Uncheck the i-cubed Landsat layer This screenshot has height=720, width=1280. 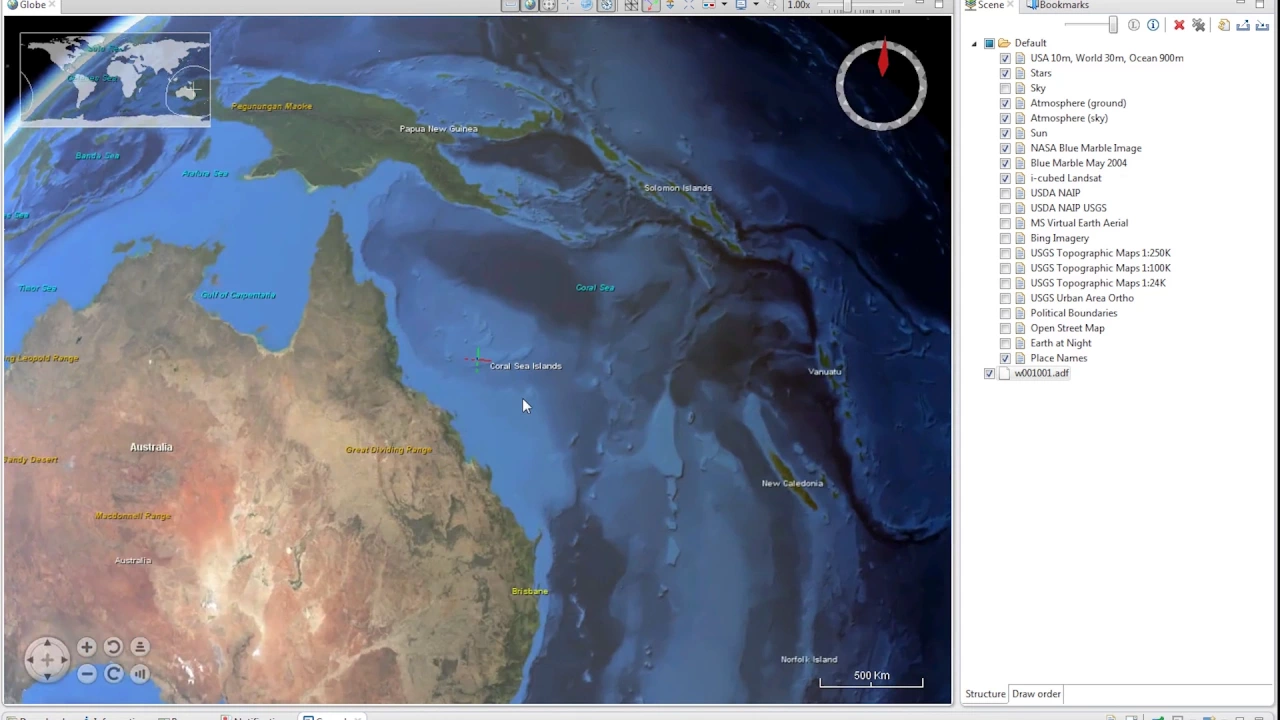point(1006,178)
